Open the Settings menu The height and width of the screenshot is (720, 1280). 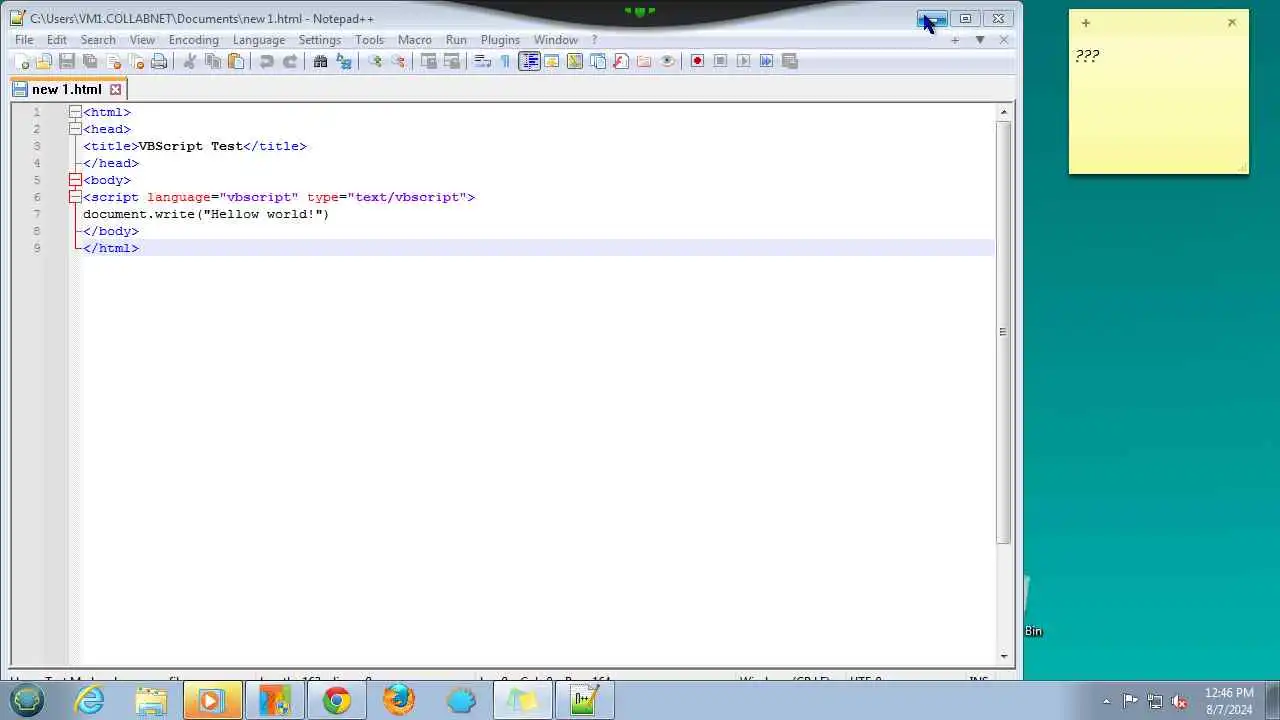[x=320, y=40]
